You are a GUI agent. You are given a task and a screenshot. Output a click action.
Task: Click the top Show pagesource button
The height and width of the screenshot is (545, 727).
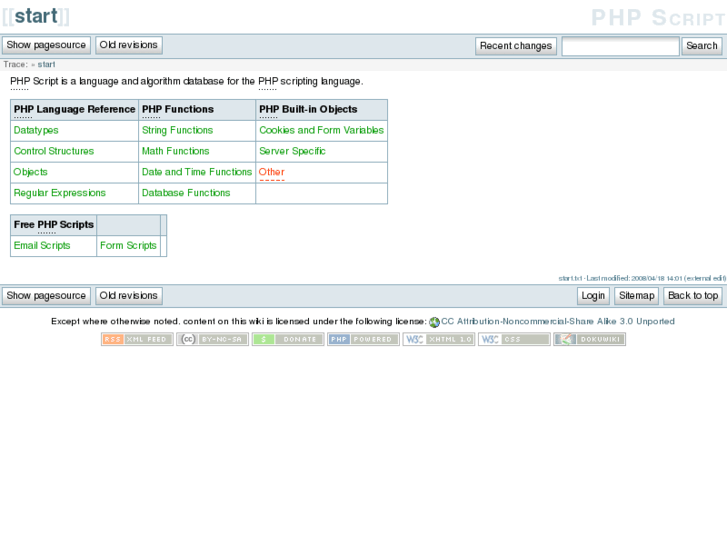(x=46, y=45)
